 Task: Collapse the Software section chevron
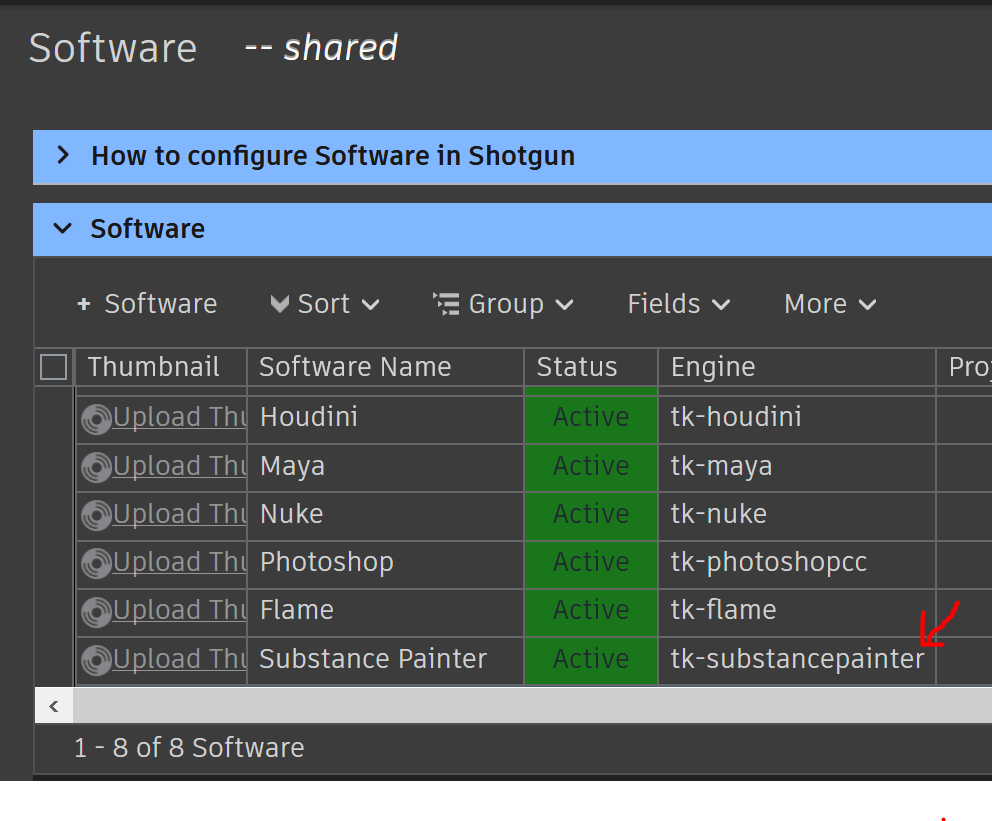[x=63, y=228]
